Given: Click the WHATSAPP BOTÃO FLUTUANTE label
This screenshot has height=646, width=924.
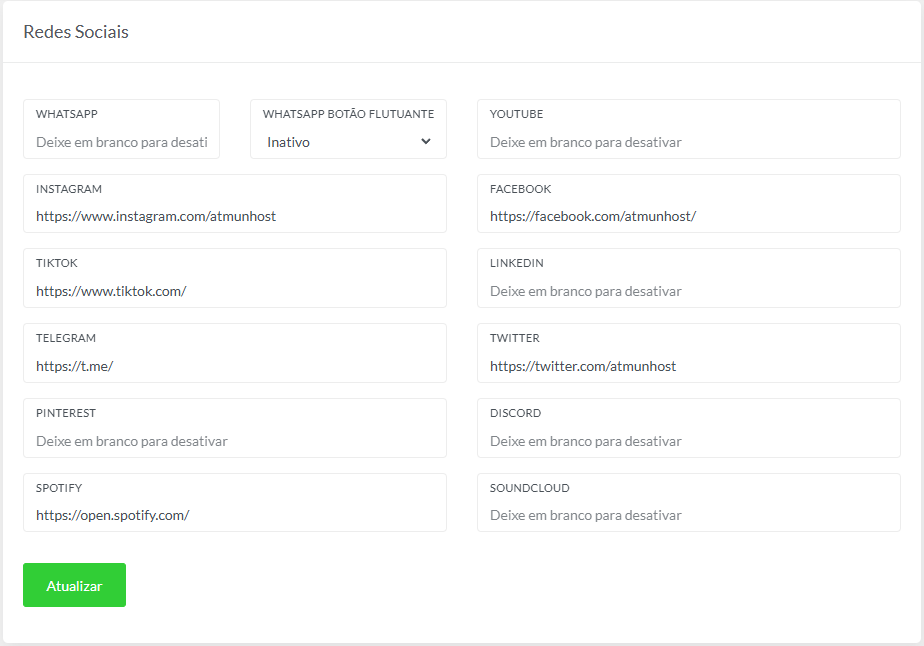Looking at the screenshot, I should (348, 114).
